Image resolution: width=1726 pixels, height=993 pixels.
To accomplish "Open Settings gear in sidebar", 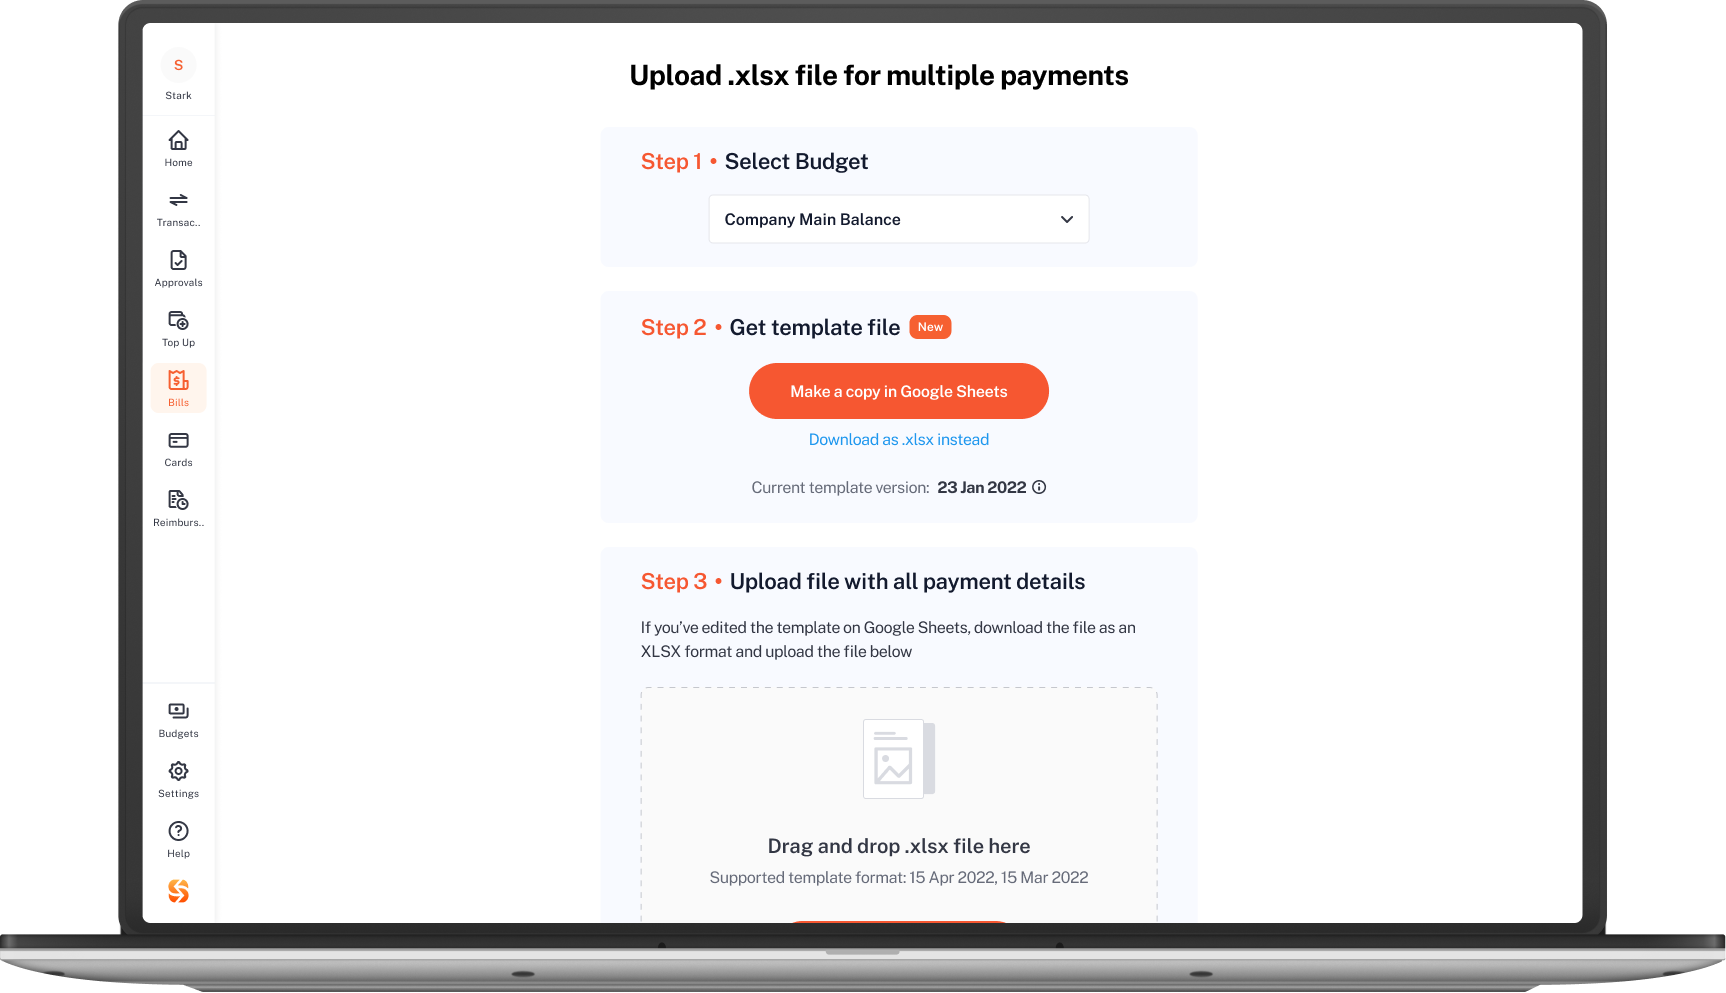I will [x=178, y=779].
